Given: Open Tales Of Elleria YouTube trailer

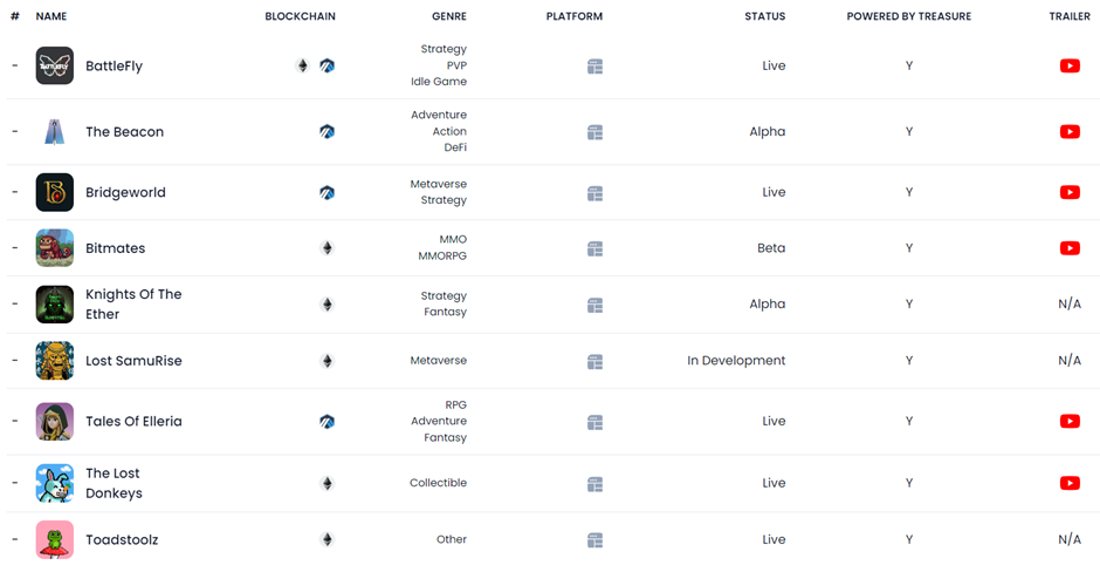Looking at the screenshot, I should [1069, 422].
